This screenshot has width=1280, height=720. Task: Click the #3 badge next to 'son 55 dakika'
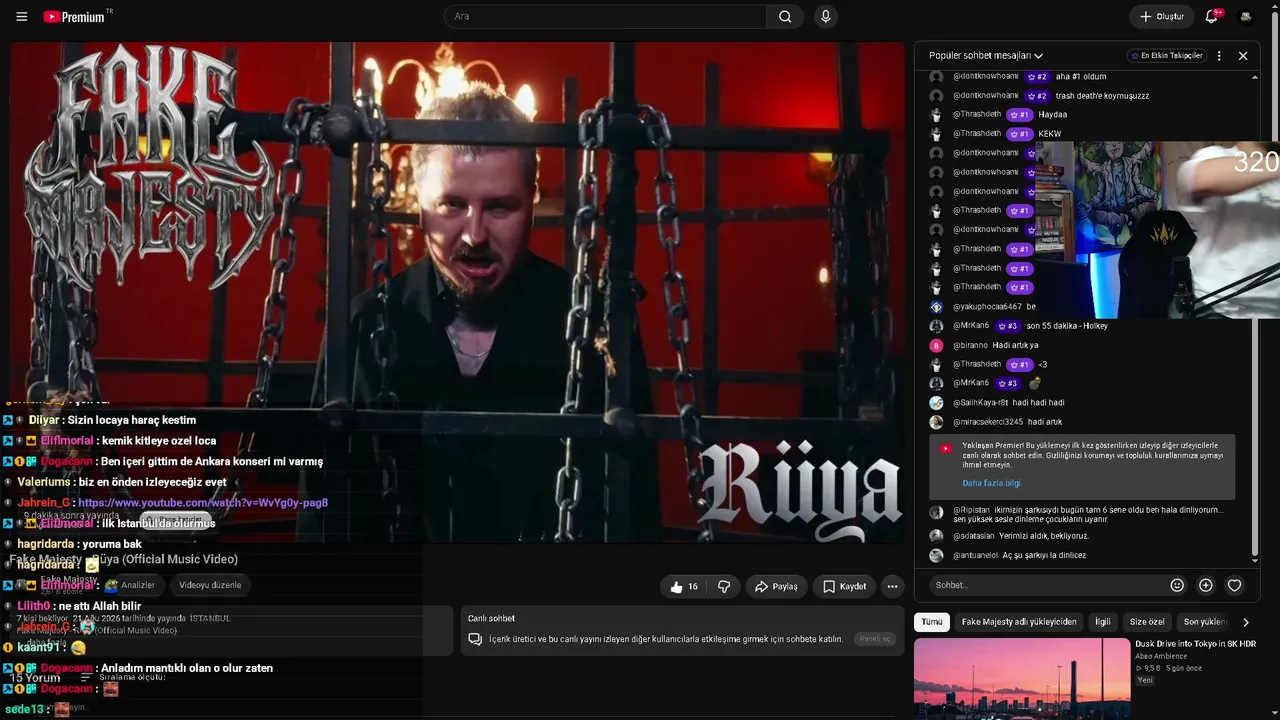1007,326
